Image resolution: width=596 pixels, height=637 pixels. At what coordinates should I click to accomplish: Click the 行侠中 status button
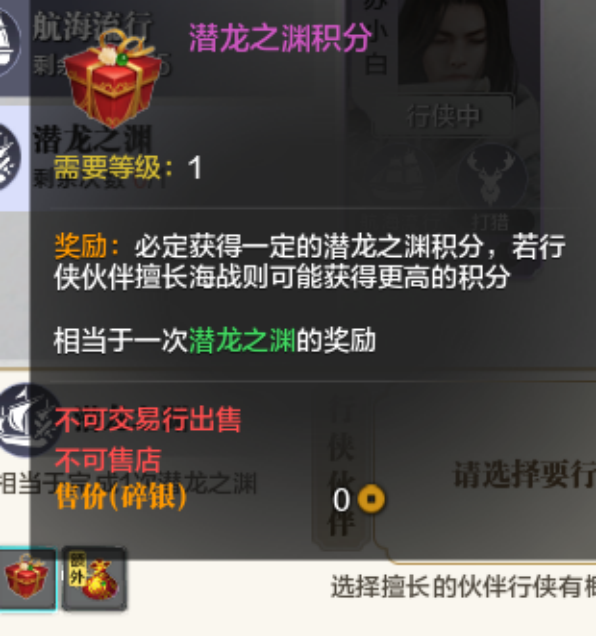443,116
